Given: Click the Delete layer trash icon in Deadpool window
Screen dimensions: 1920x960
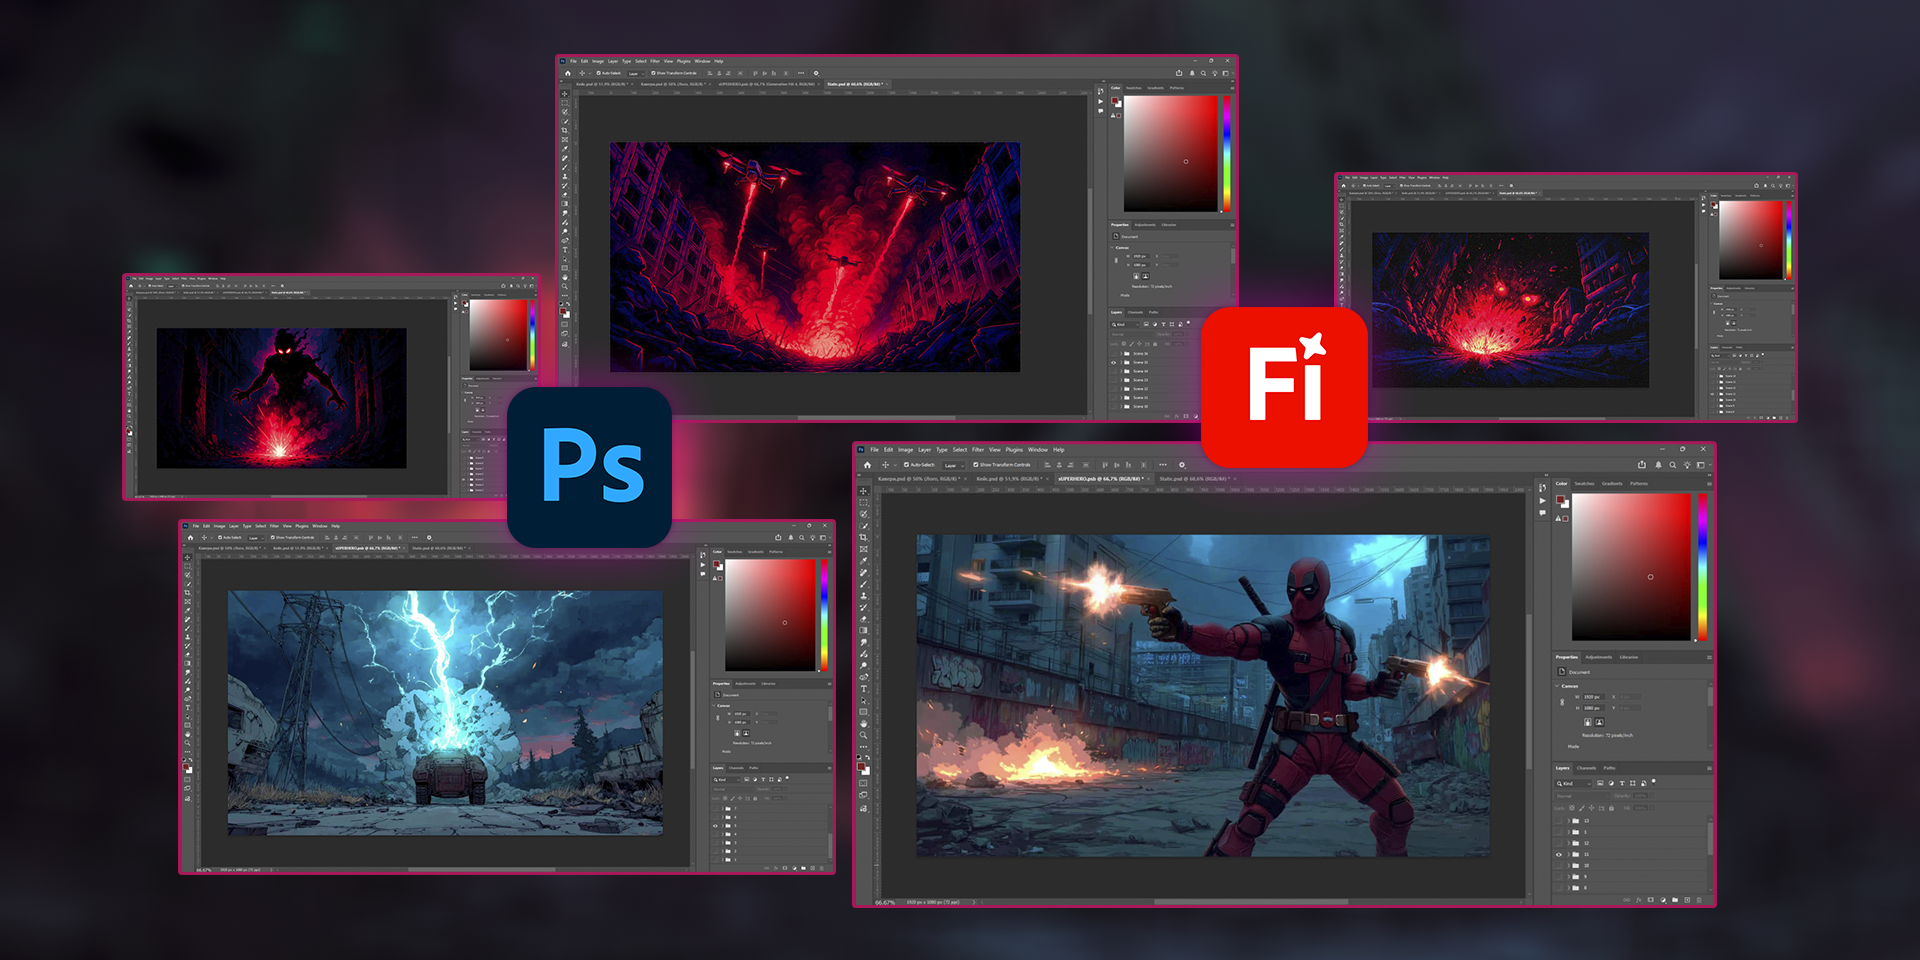Looking at the screenshot, I should pyautogui.click(x=1699, y=900).
